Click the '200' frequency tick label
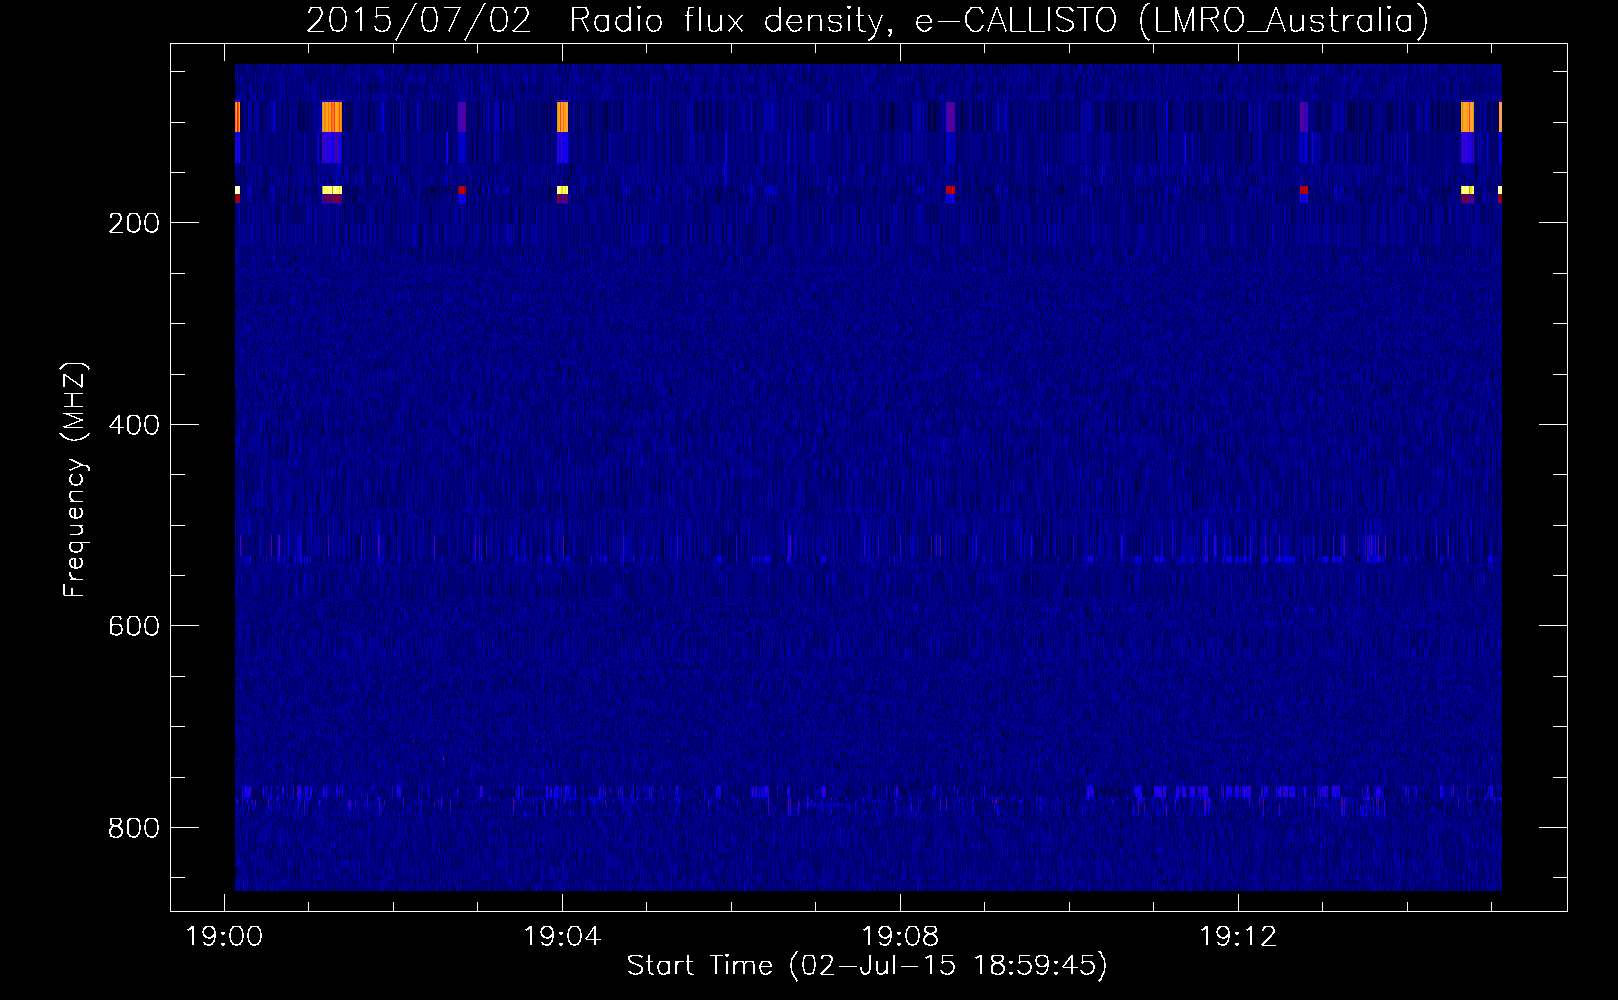 point(134,223)
